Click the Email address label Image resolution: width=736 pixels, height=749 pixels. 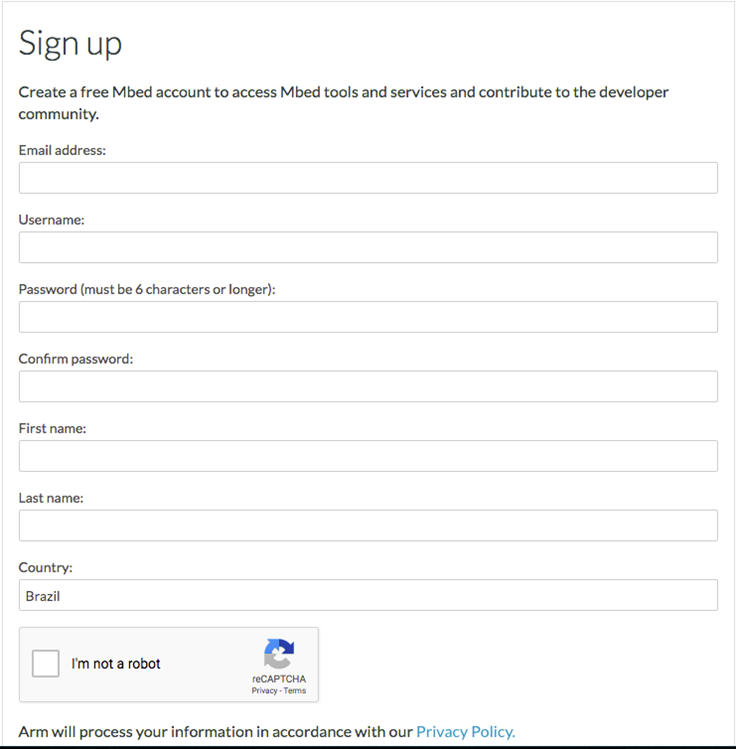pyautogui.click(x=62, y=150)
